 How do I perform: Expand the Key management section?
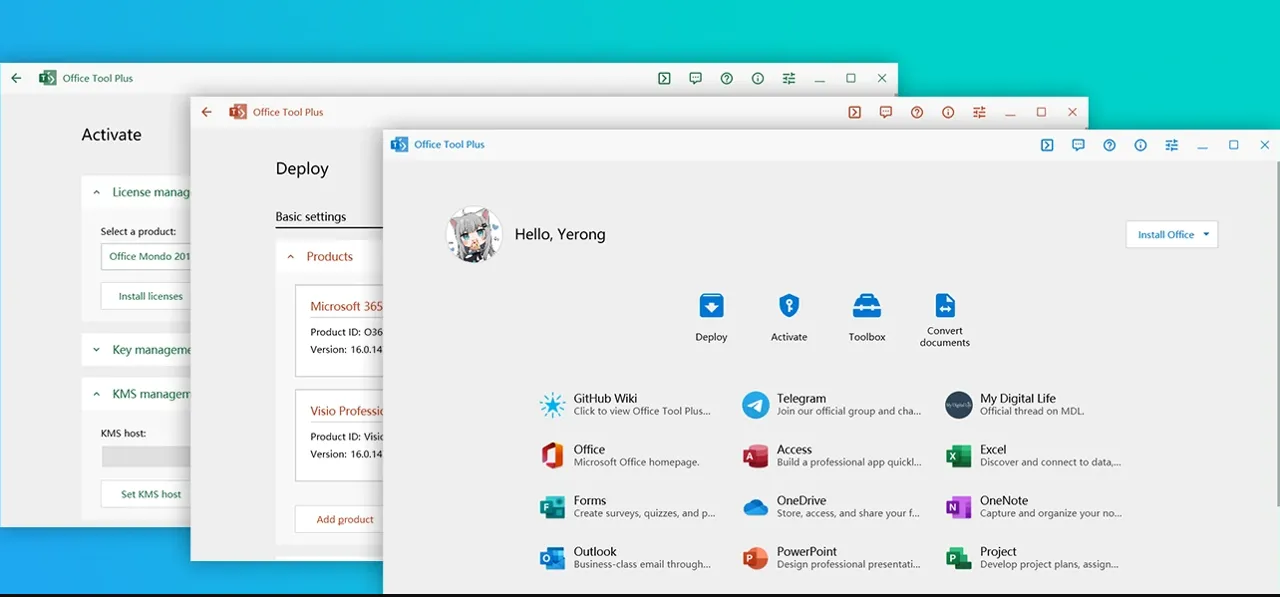[136, 350]
